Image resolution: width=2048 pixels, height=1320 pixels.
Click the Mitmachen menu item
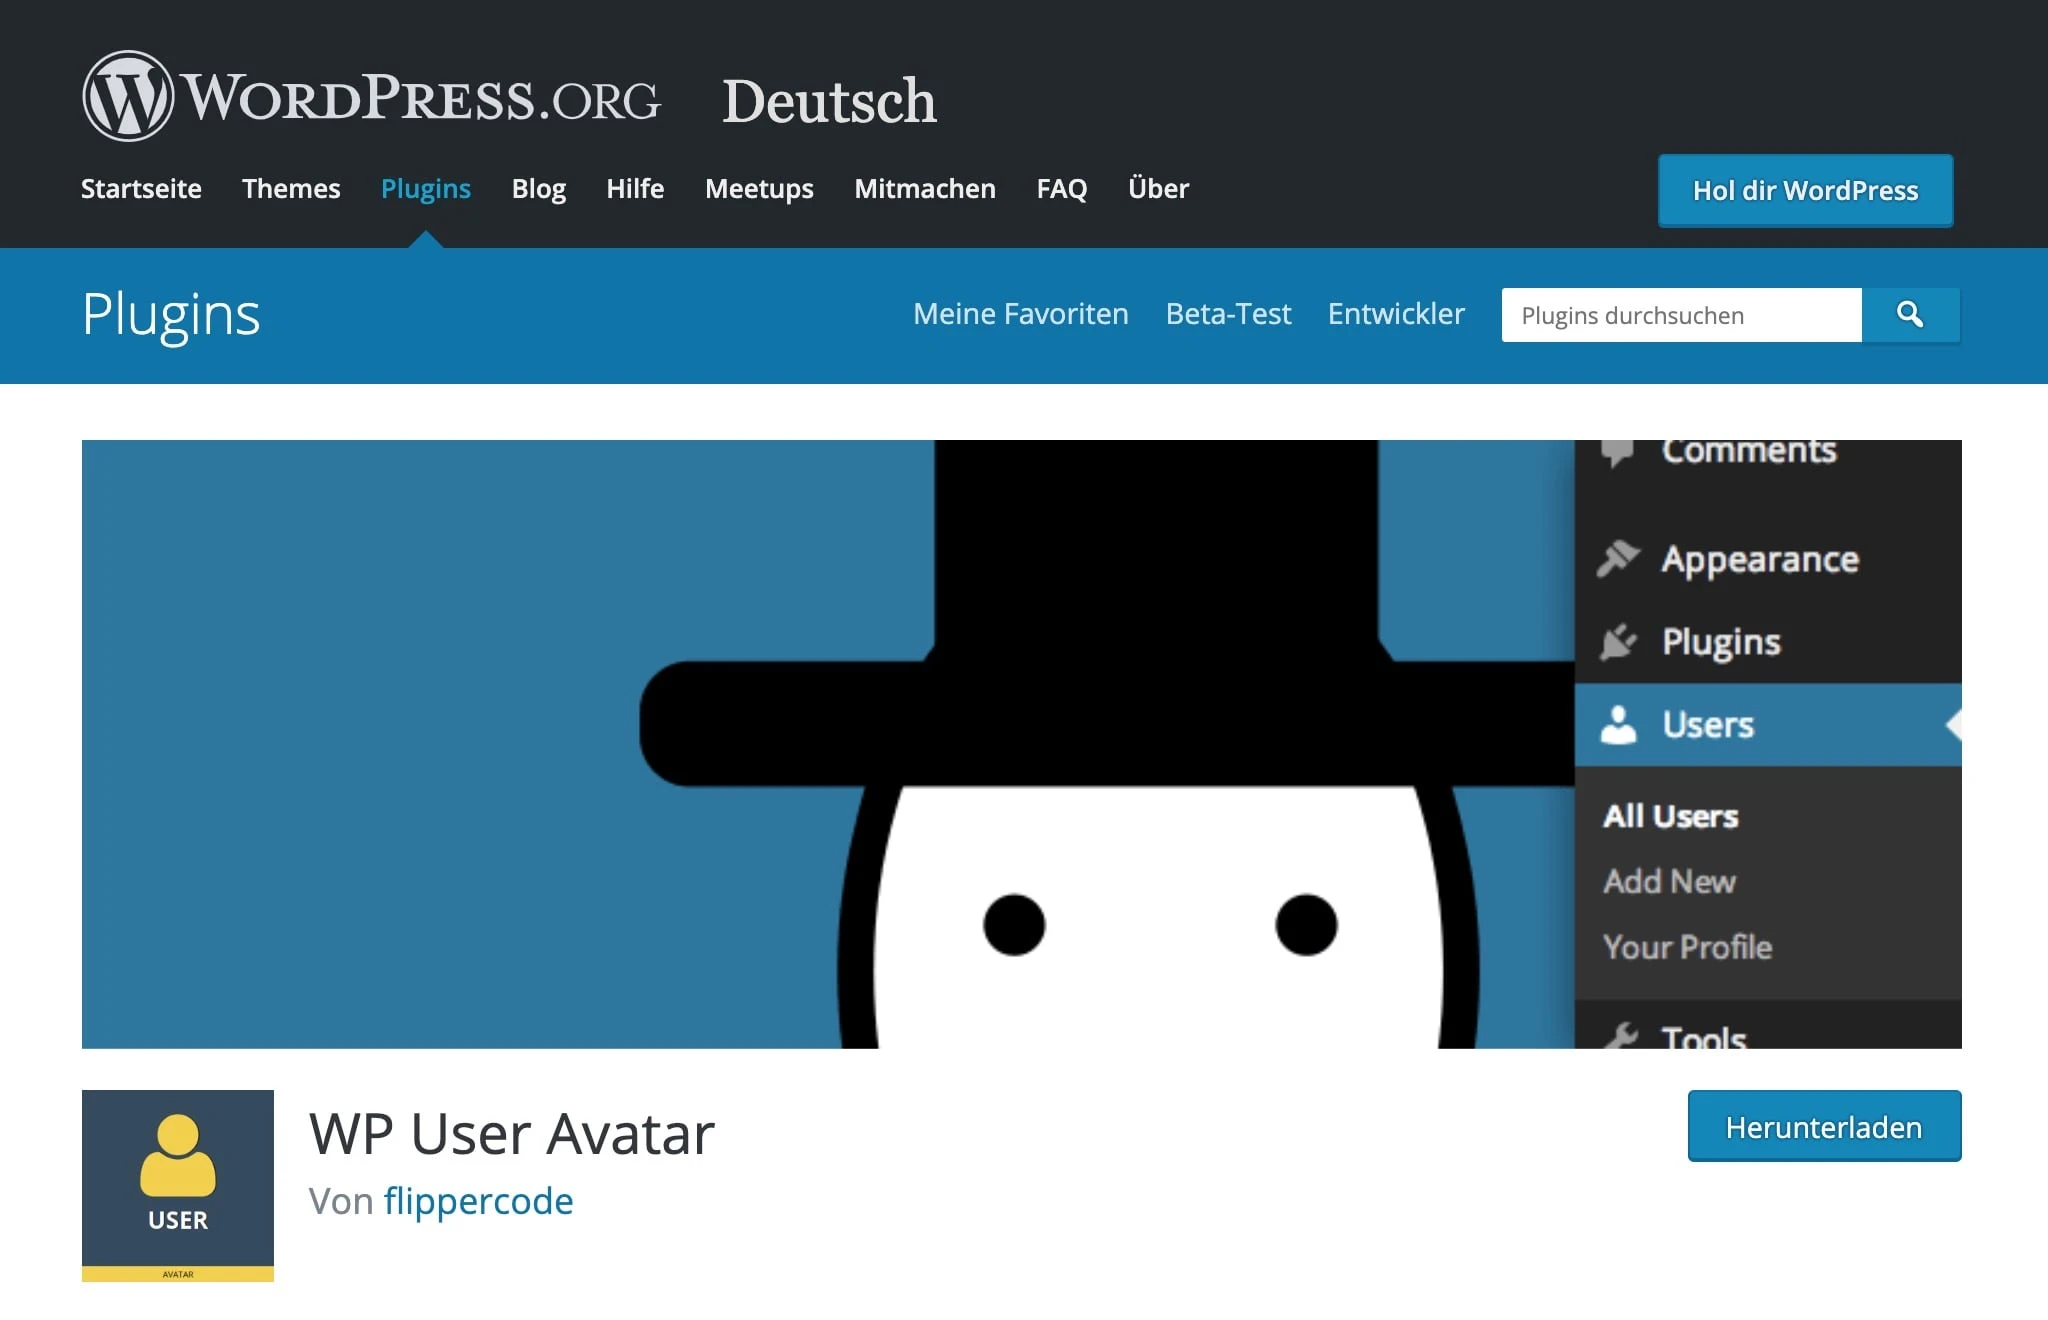(924, 189)
